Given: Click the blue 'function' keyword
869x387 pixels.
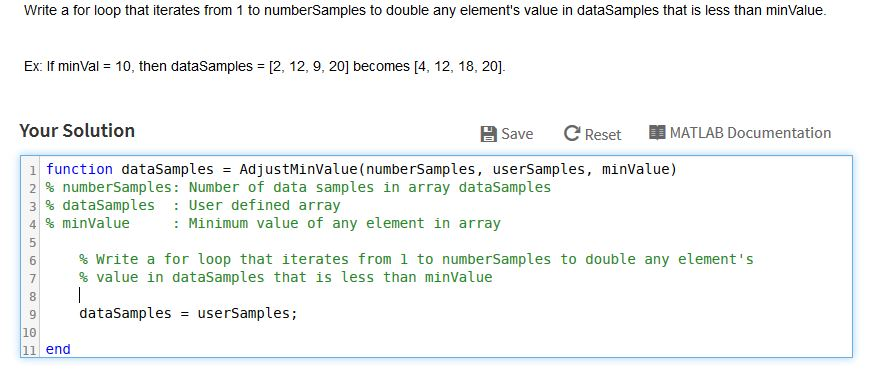Looking at the screenshot, I should 79,169.
